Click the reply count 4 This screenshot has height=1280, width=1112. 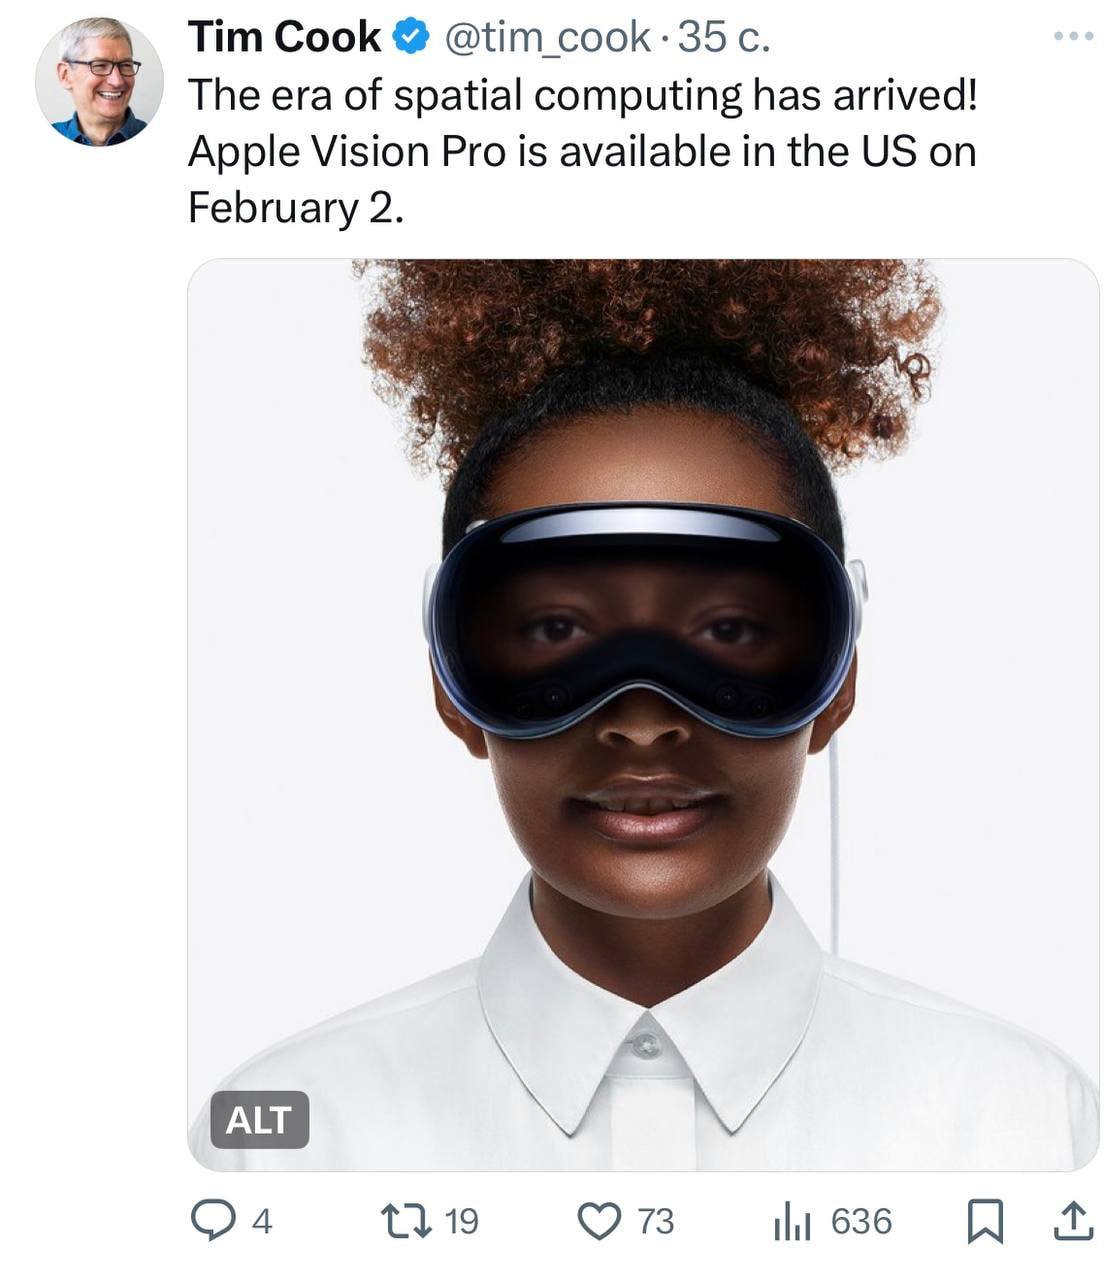262,1222
